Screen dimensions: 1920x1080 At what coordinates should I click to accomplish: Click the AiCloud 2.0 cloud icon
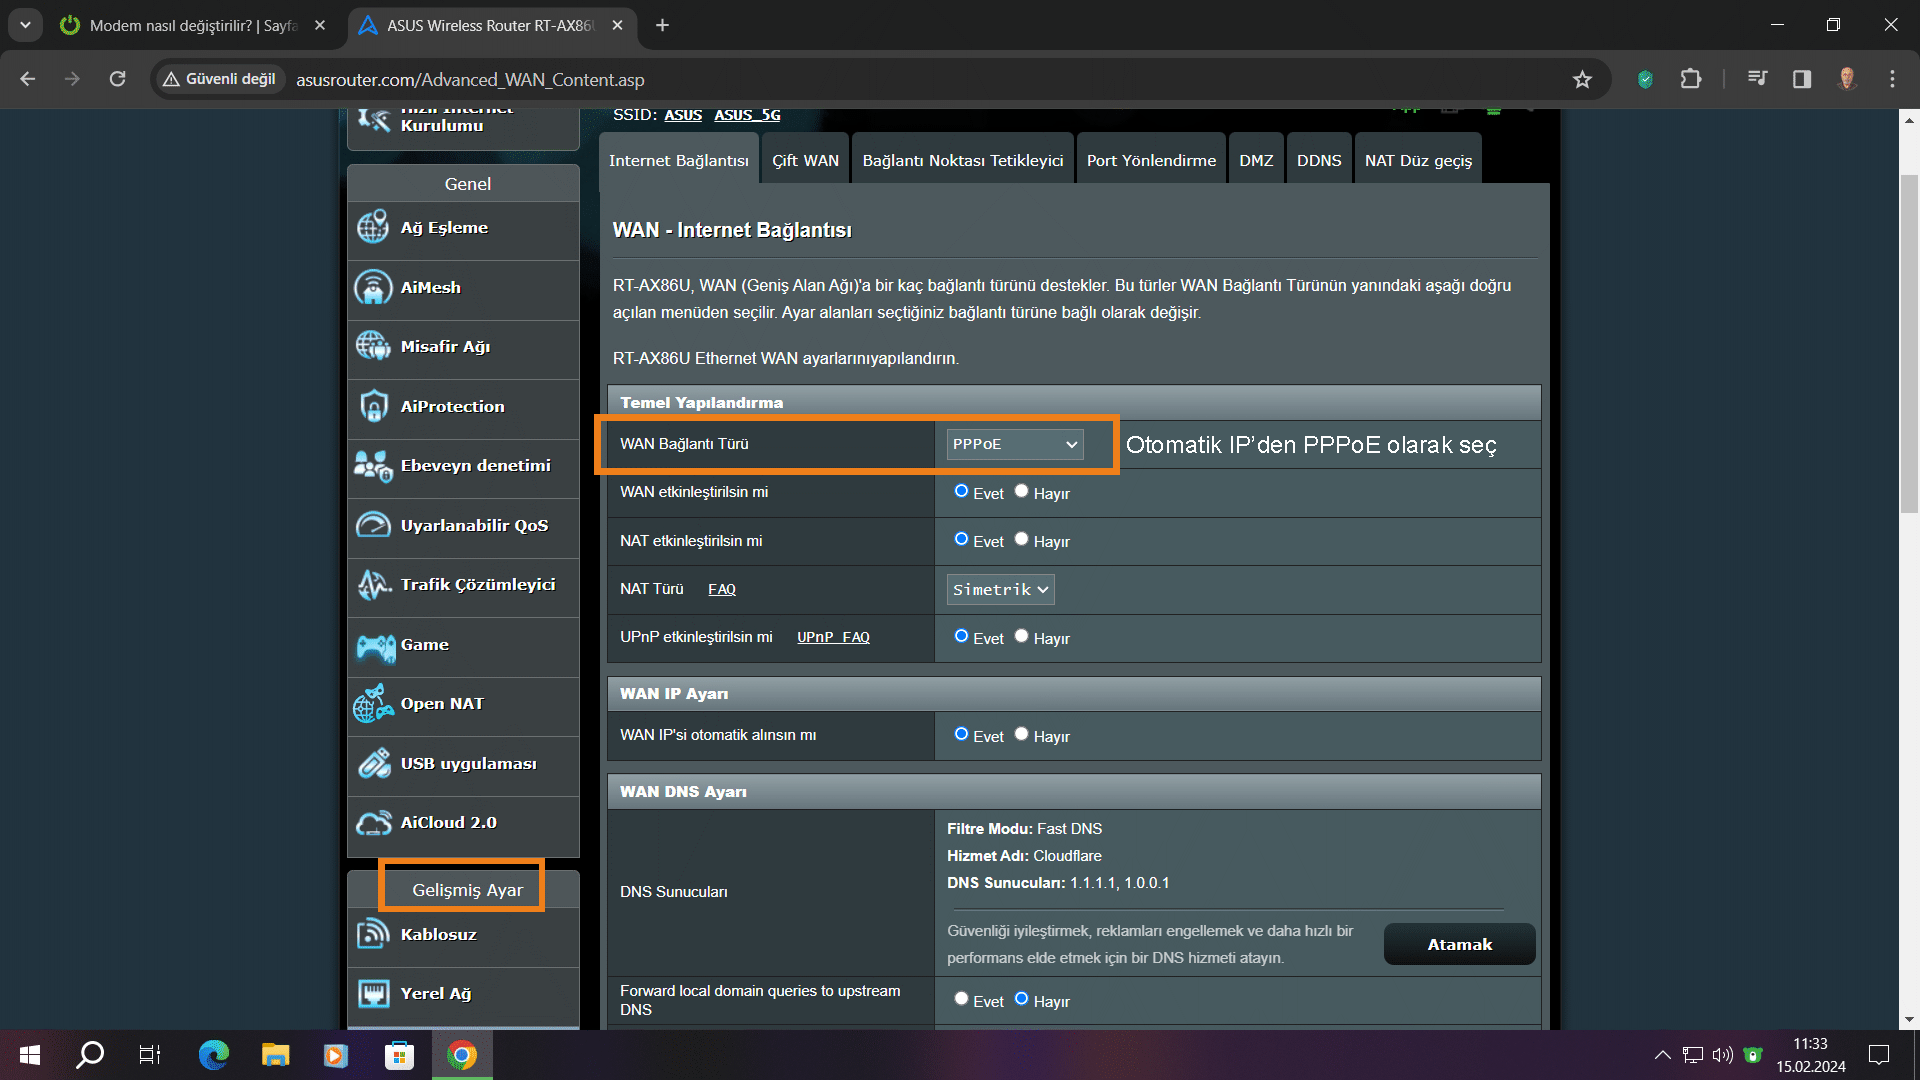tap(373, 823)
